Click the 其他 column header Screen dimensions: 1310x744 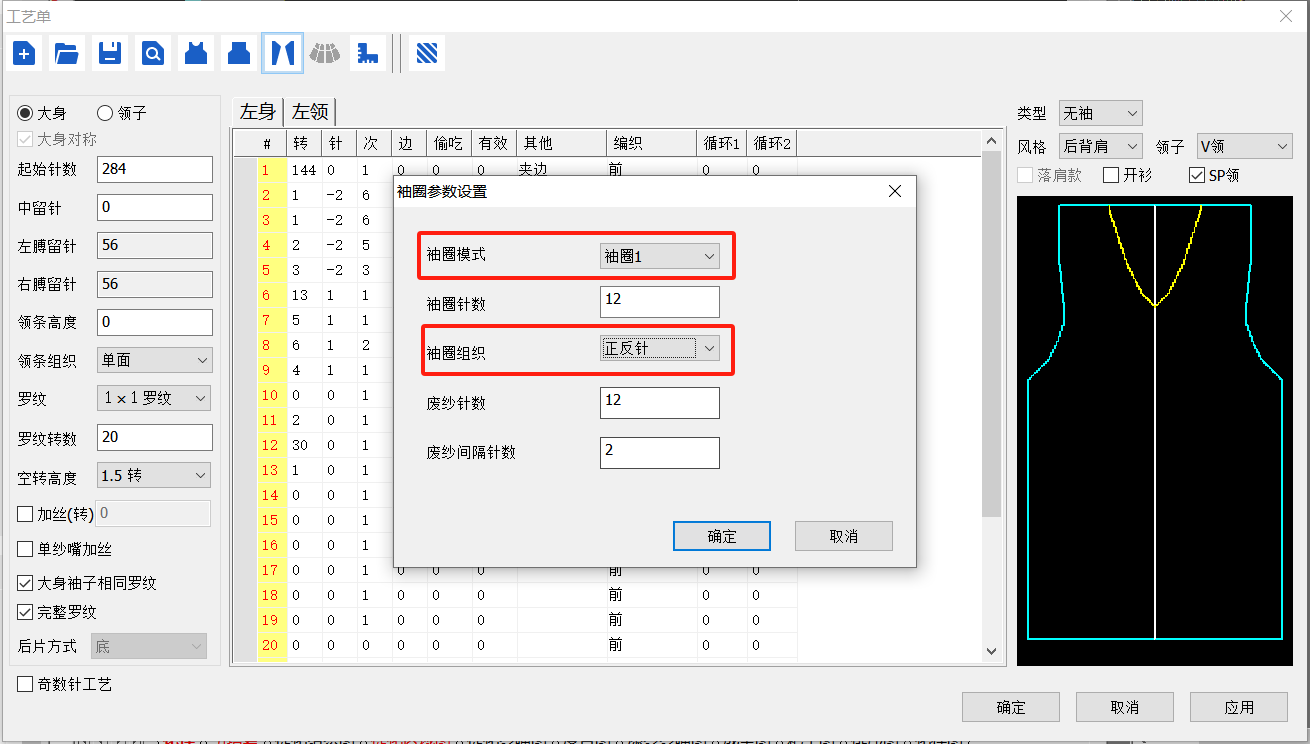561,144
